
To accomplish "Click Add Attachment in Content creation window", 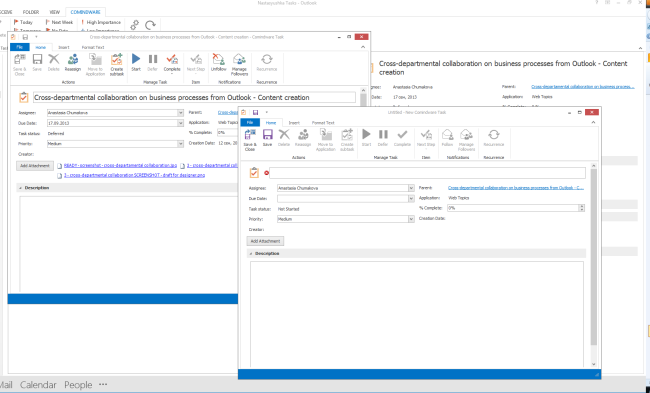I will point(35,166).
